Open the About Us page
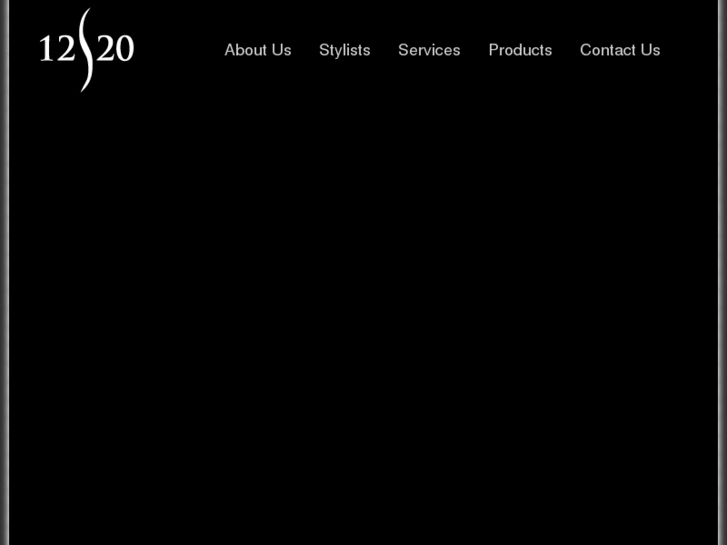 [258, 50]
